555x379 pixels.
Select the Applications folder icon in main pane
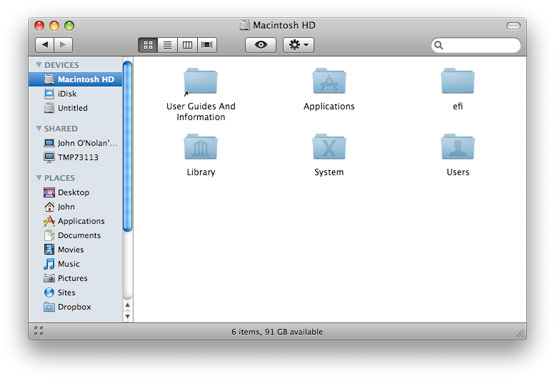point(329,81)
